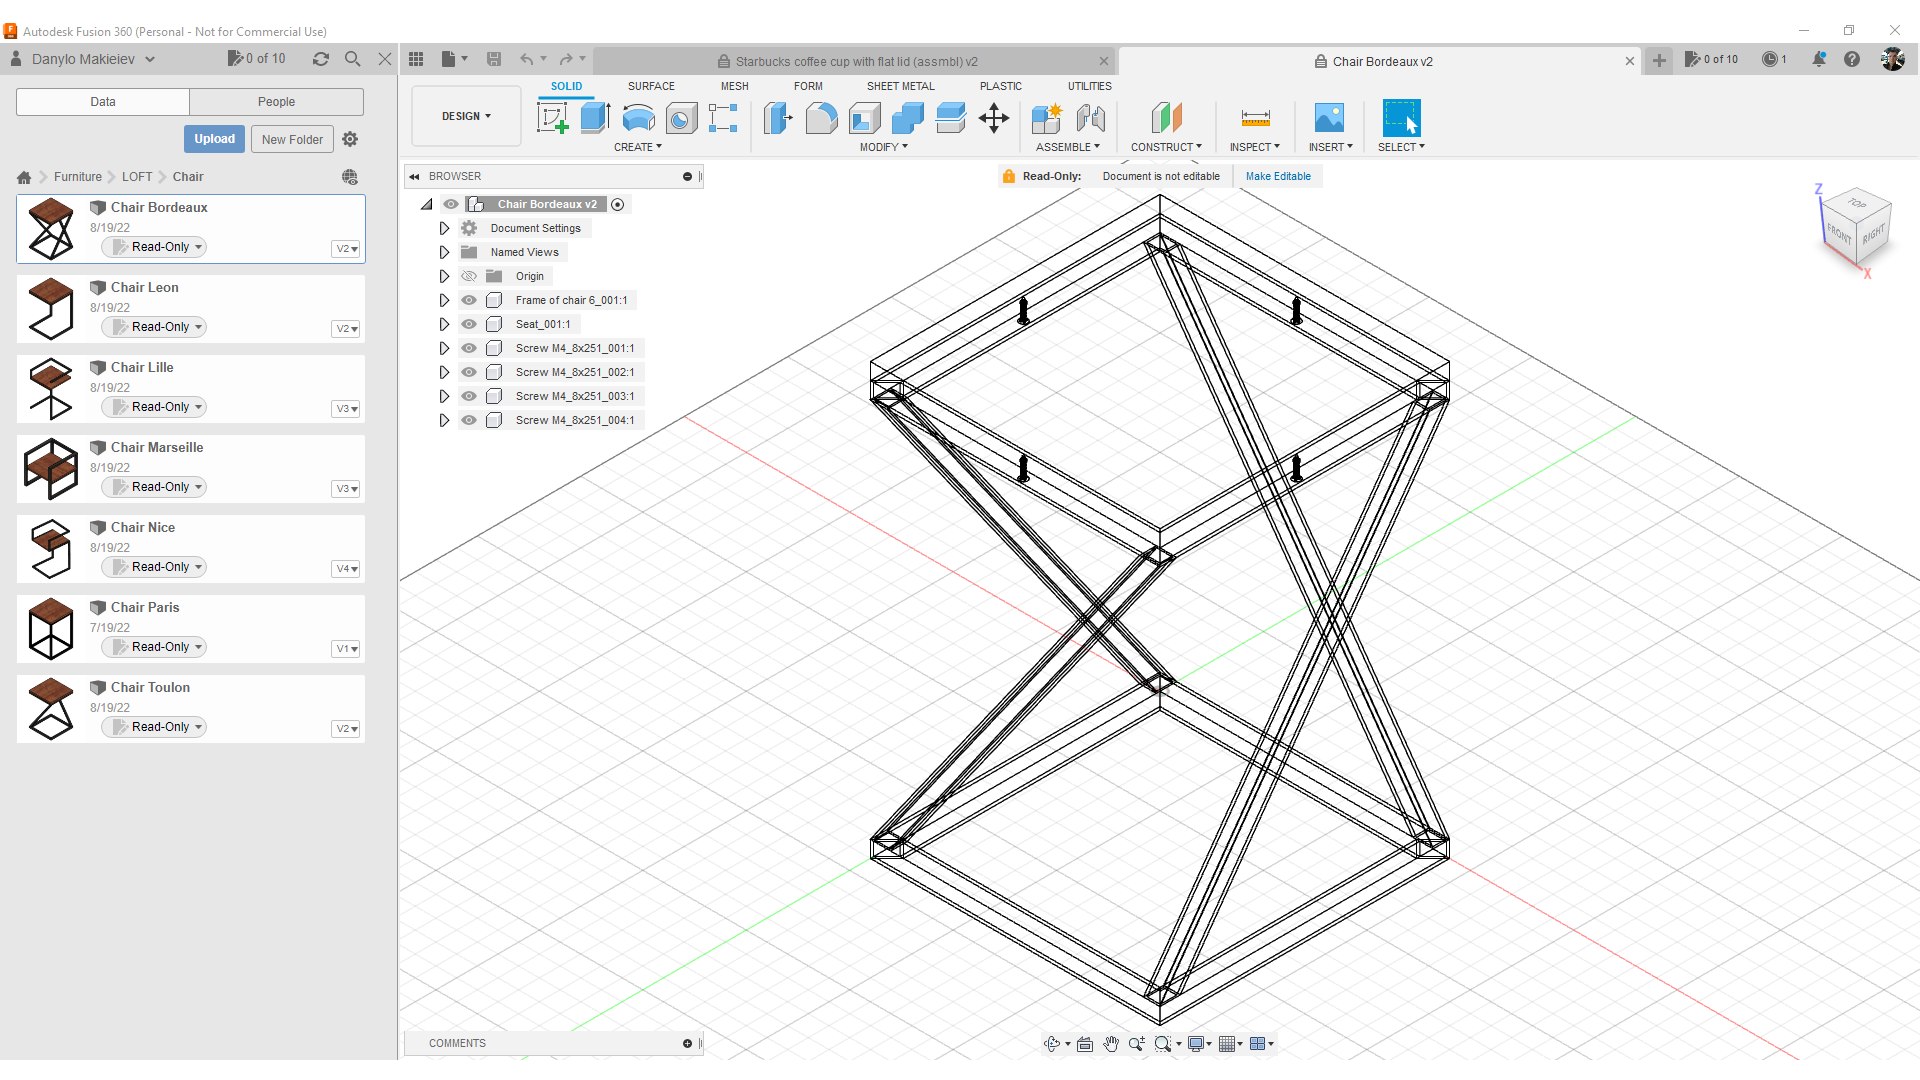This screenshot has width=1920, height=1080.
Task: Select the Fillet tool in Modify
Action: [x=821, y=118]
